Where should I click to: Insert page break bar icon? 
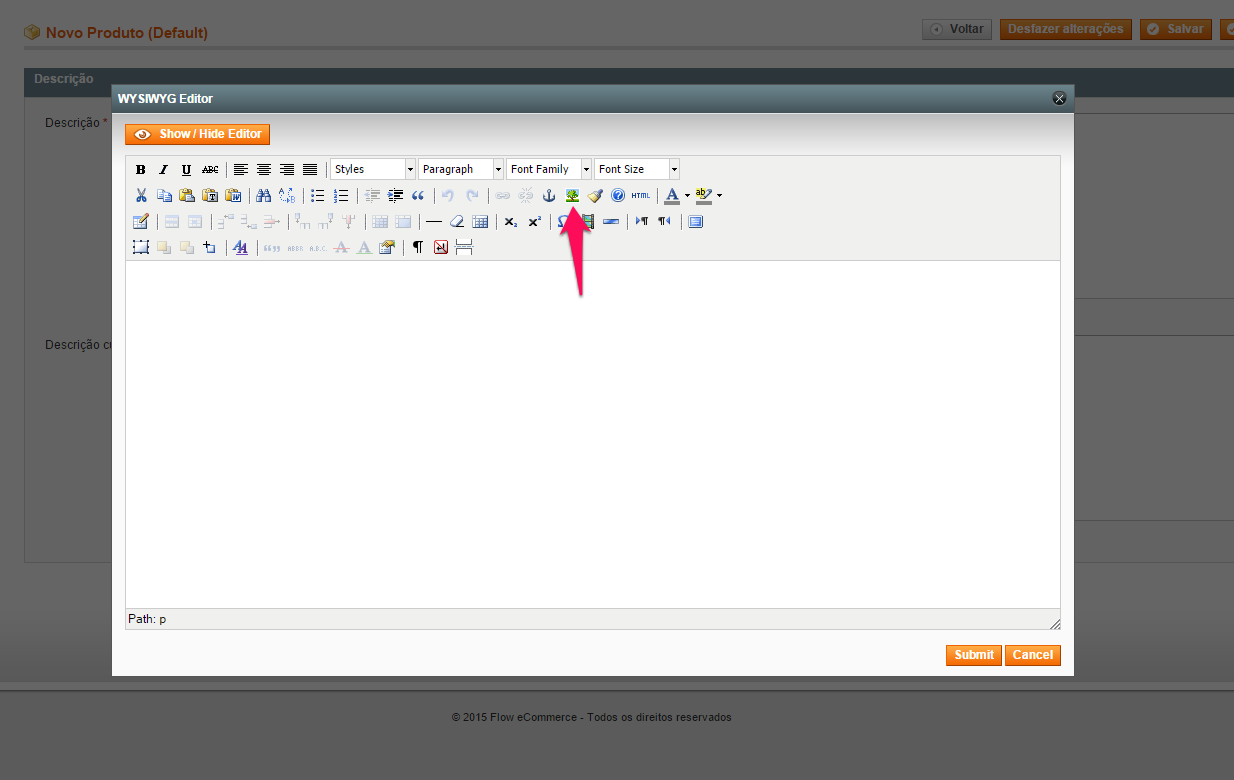pos(611,221)
